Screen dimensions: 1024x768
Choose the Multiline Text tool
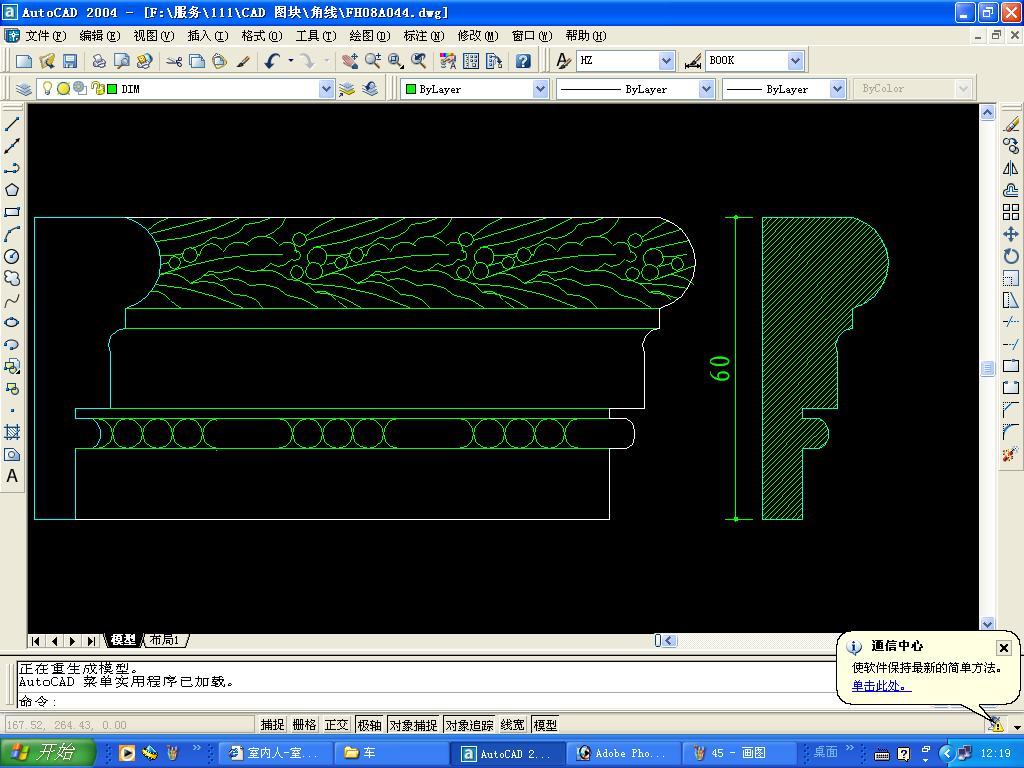pyautogui.click(x=12, y=476)
